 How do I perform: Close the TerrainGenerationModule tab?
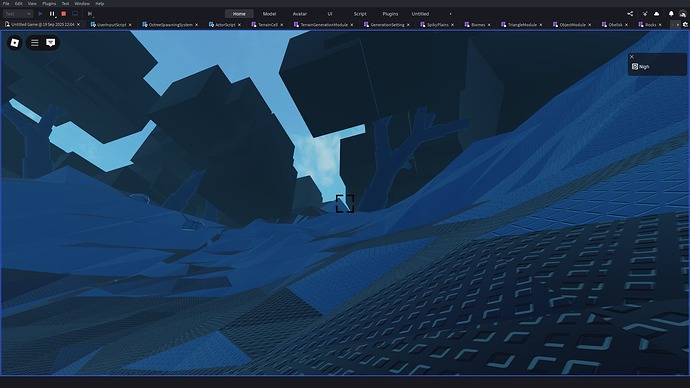click(x=352, y=25)
